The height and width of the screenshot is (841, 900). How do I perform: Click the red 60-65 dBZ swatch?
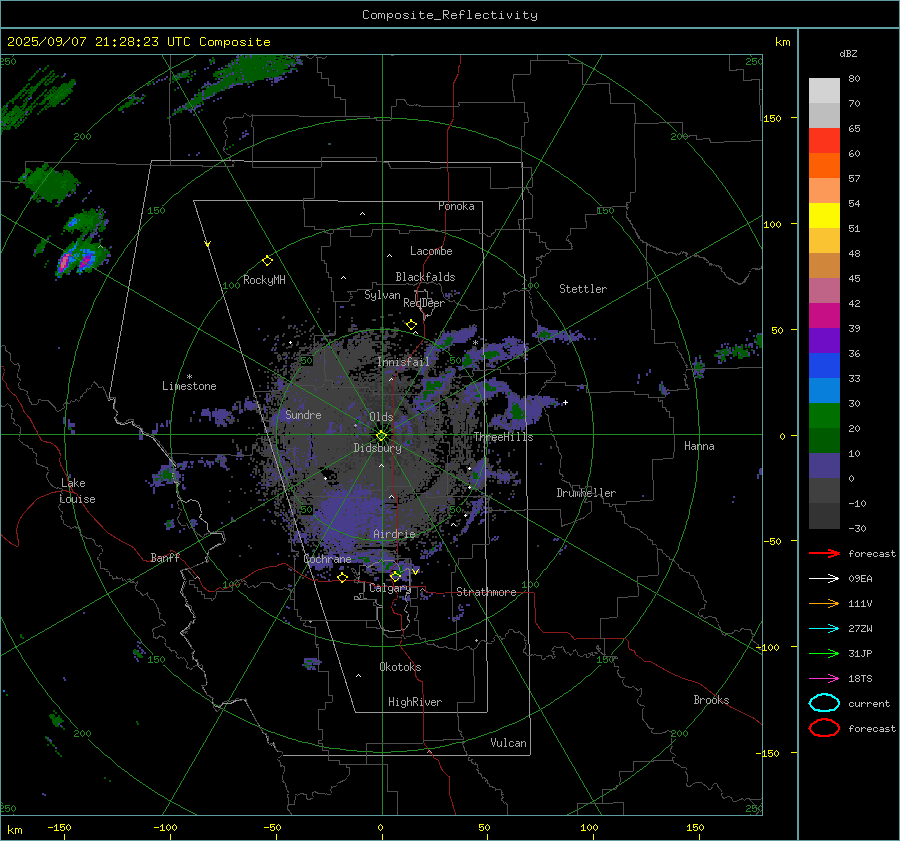824,141
